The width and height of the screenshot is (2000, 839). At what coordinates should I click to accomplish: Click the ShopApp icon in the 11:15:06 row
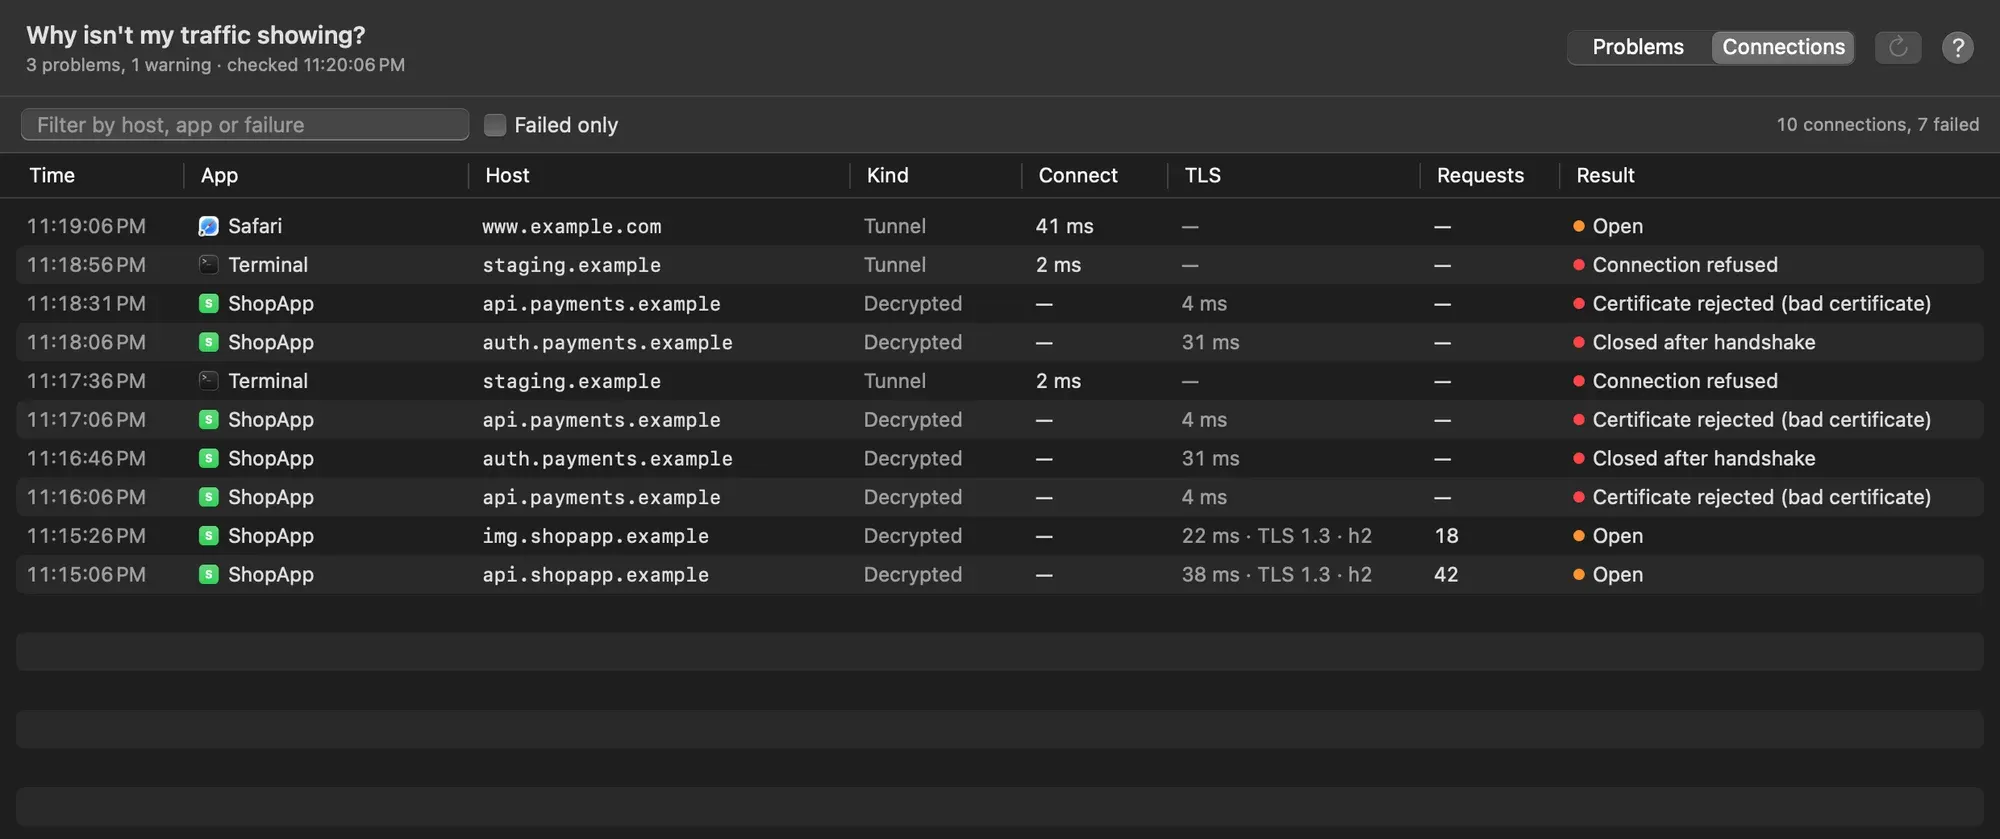tap(208, 575)
